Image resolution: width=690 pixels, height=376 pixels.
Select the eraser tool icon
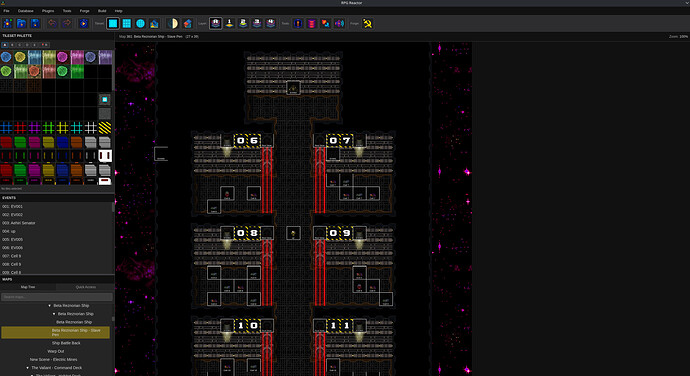tap(187, 23)
